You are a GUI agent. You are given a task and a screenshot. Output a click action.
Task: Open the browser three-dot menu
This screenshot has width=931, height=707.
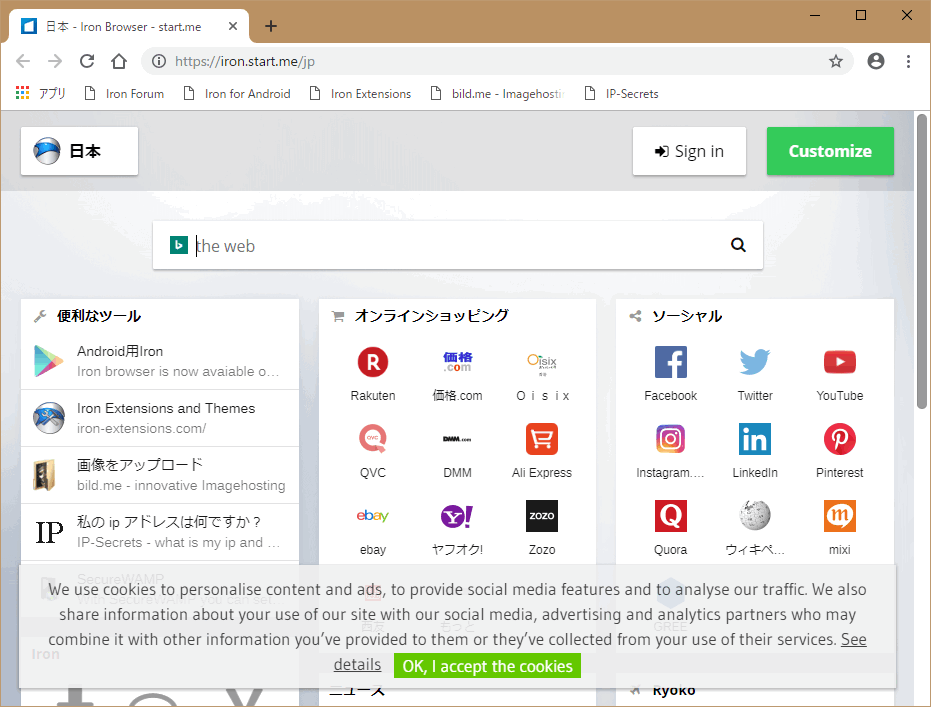tap(908, 61)
